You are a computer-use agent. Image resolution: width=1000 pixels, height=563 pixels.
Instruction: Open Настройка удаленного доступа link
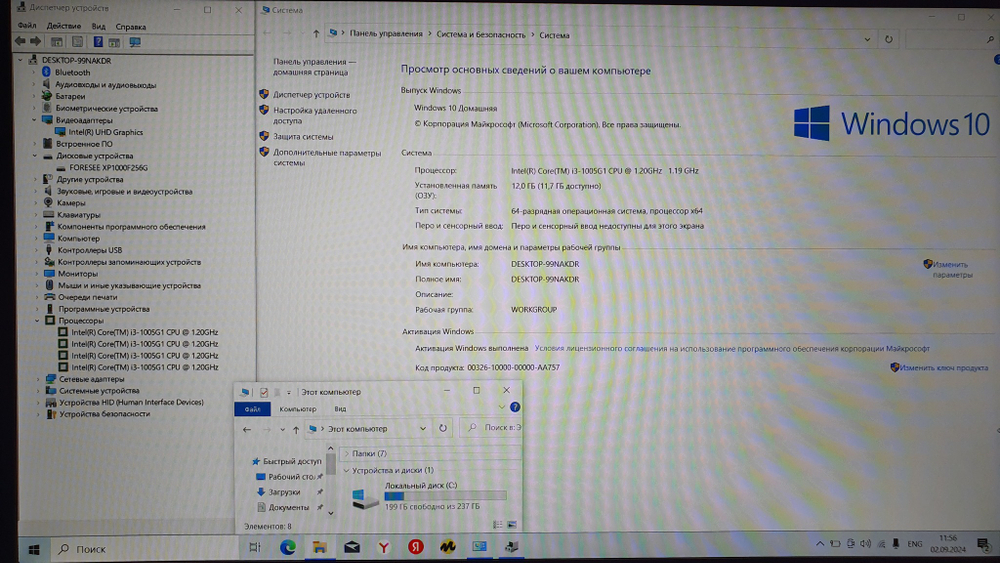tap(315, 115)
